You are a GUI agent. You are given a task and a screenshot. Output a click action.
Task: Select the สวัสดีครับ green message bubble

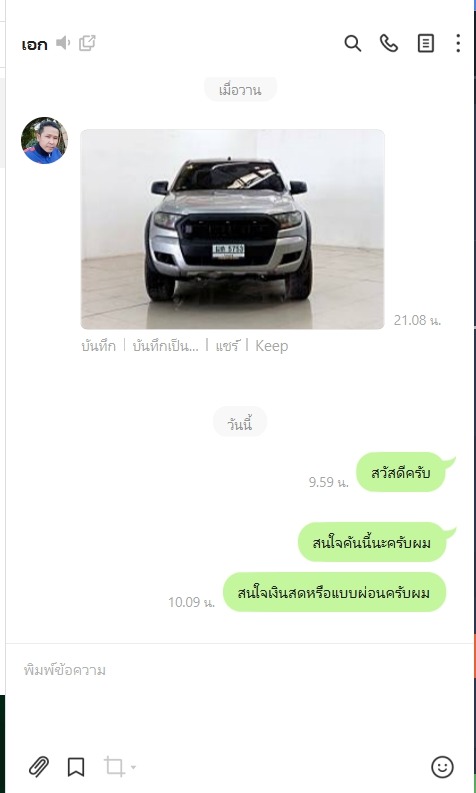click(401, 472)
